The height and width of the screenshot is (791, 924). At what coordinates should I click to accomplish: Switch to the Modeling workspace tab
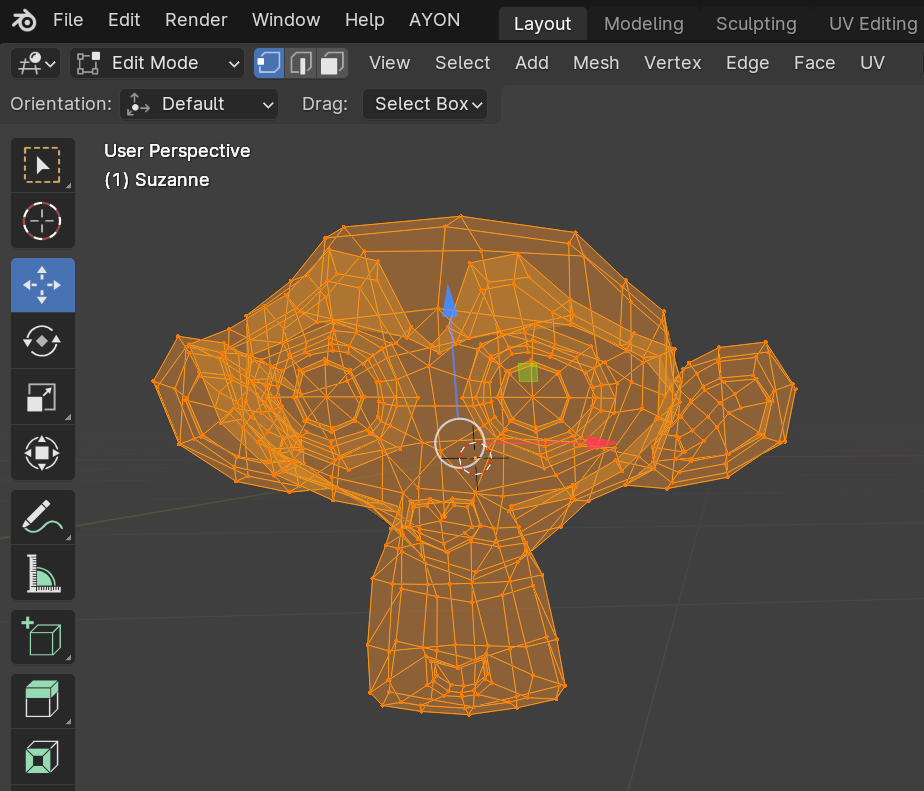point(644,24)
